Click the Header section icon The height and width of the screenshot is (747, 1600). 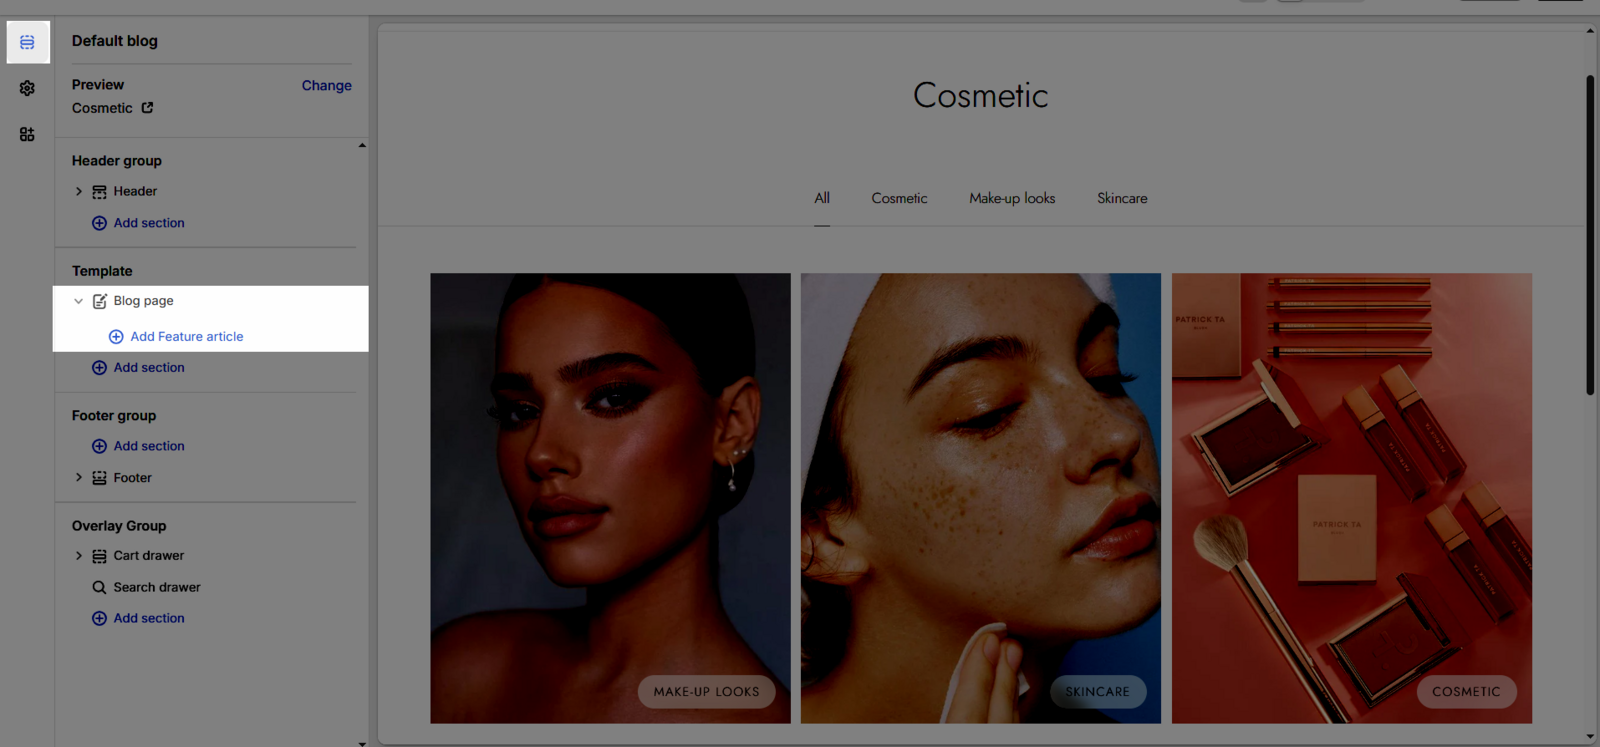(x=99, y=192)
